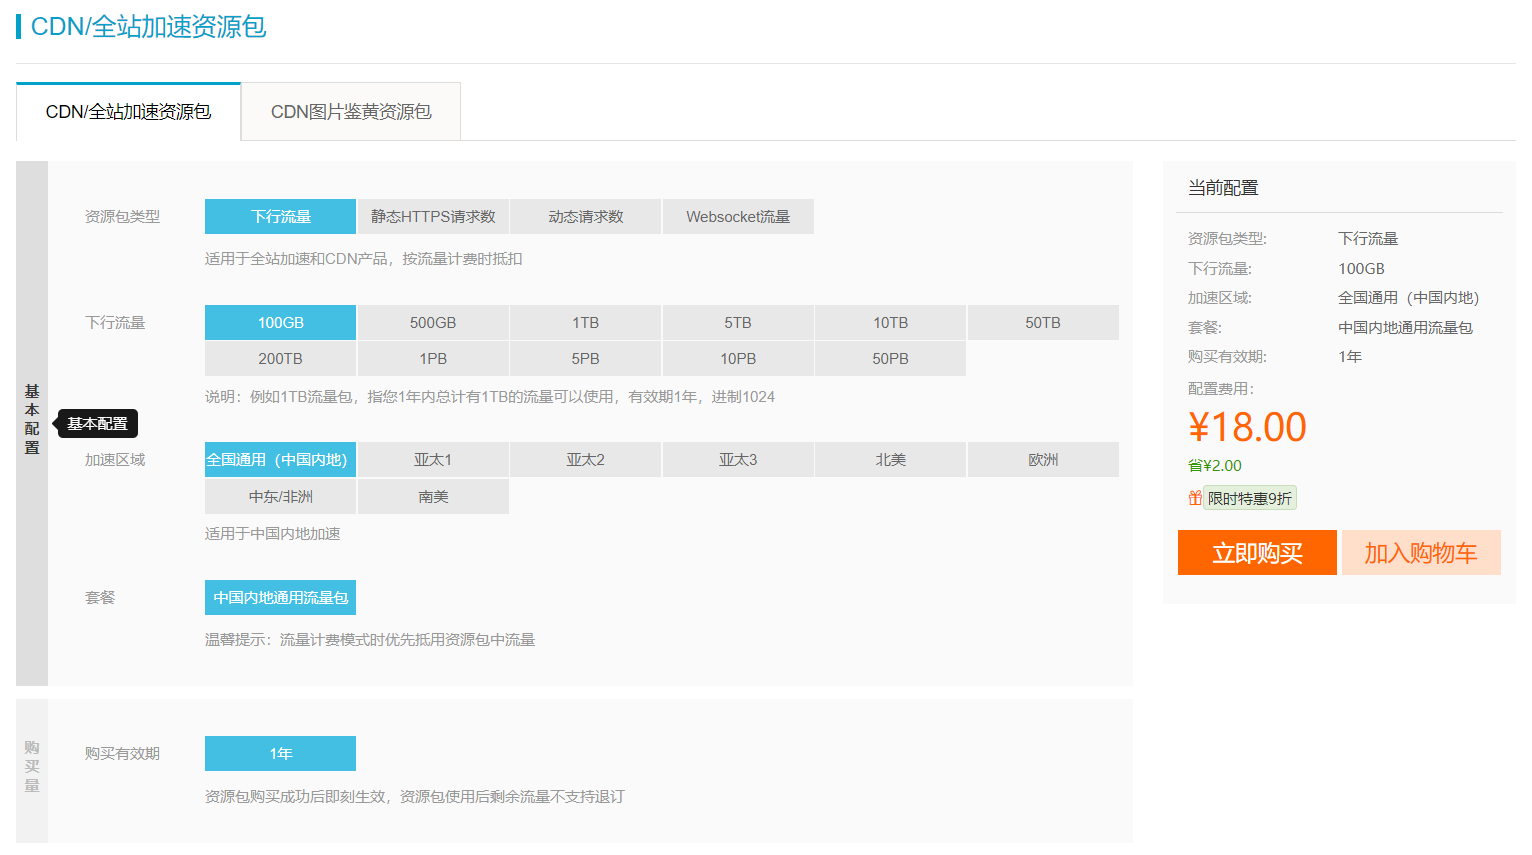Viewport: 1532px width, 855px height.
Task: Select the 200TB traffic option
Action: [x=280, y=359]
